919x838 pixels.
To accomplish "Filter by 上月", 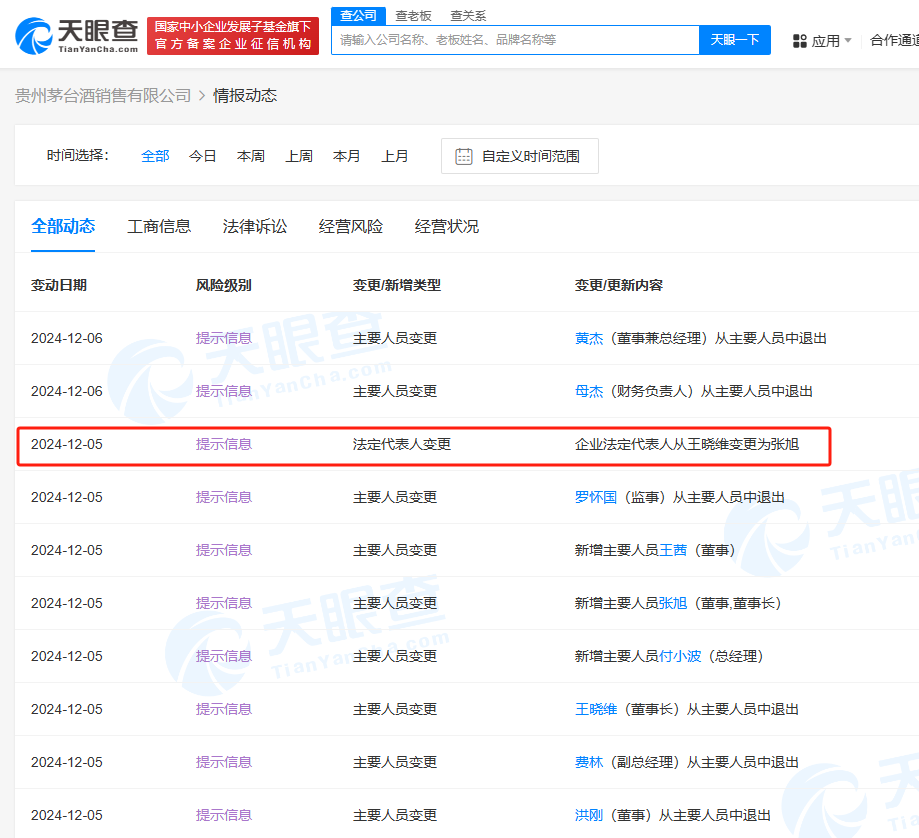I will 394,156.
